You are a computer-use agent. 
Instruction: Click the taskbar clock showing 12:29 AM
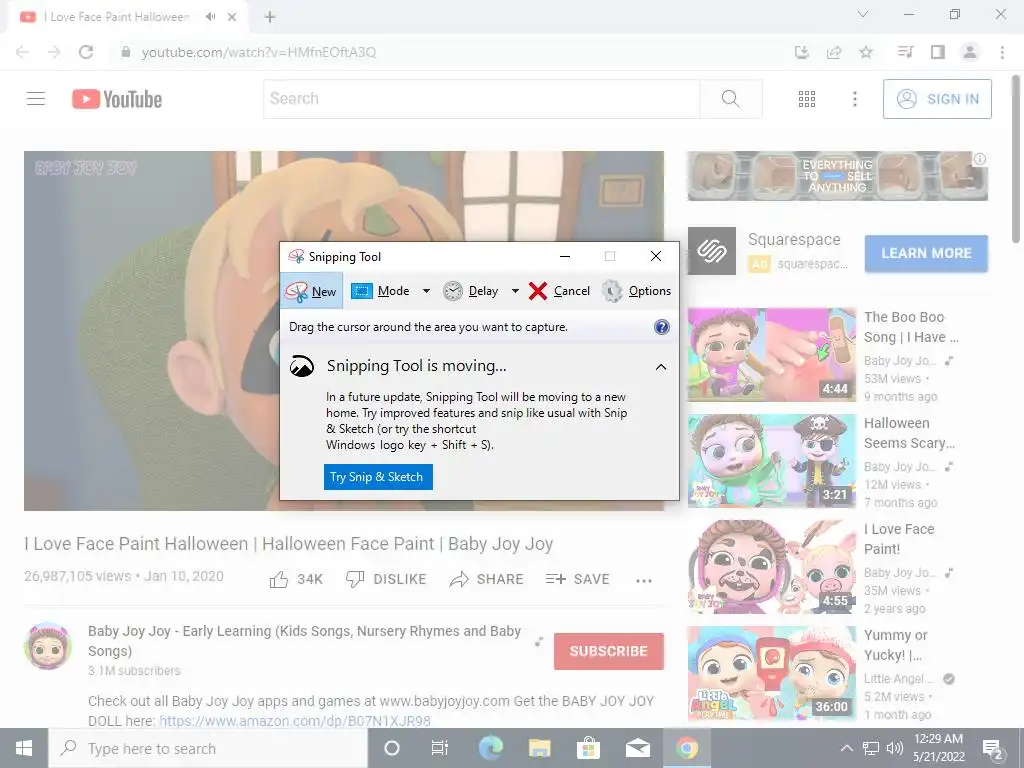(x=938, y=748)
